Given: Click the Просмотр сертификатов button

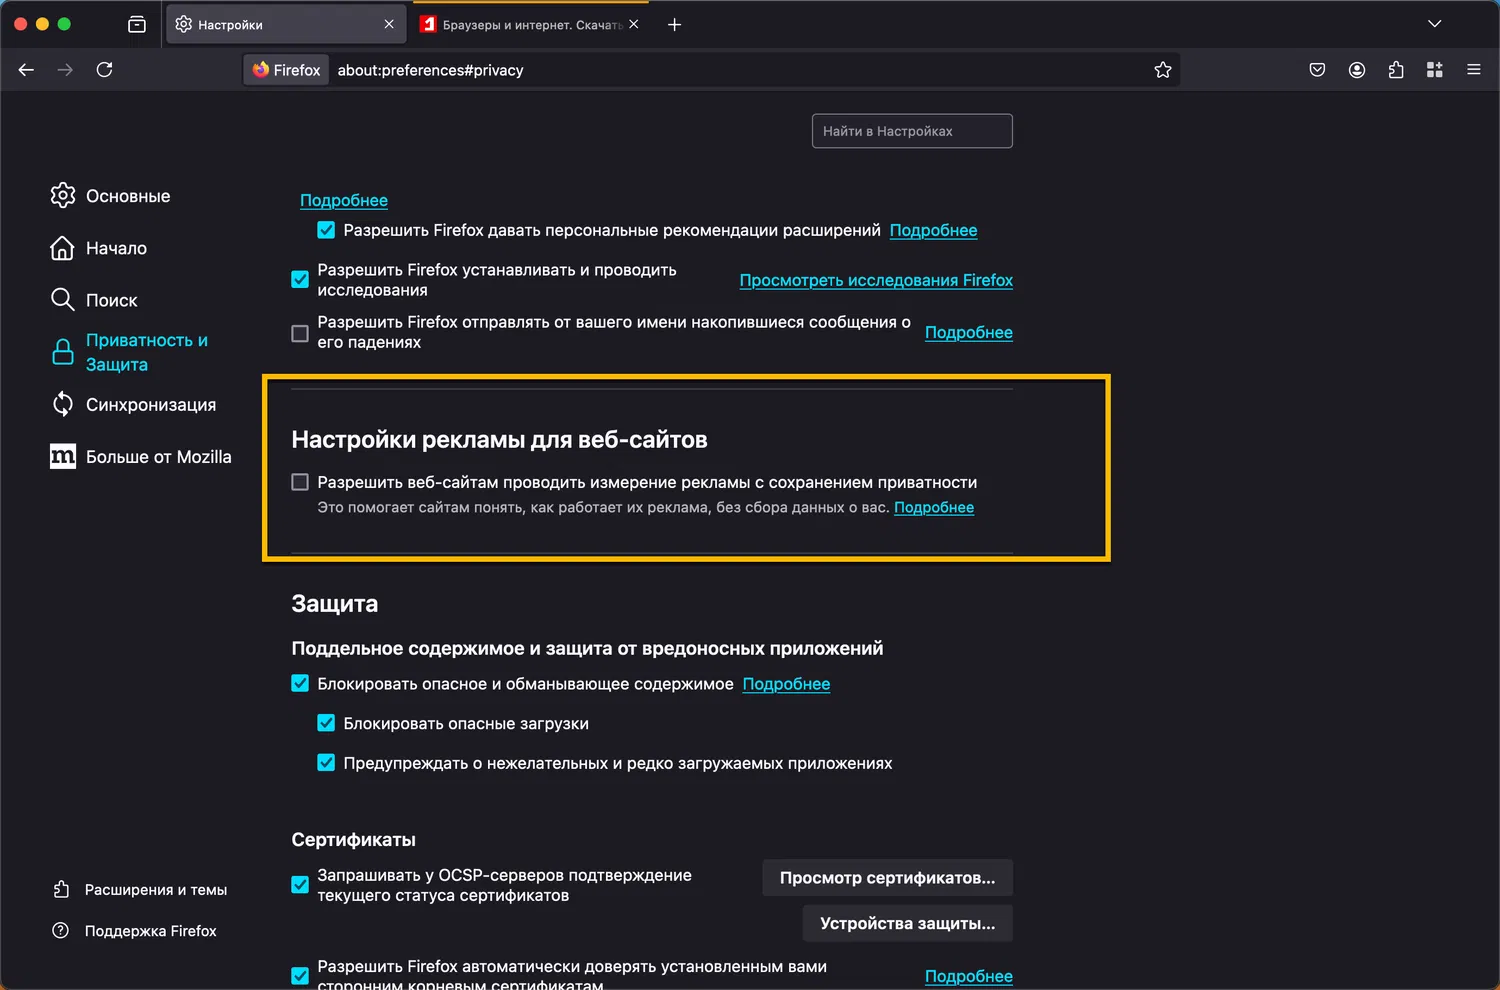Looking at the screenshot, I should pos(887,878).
